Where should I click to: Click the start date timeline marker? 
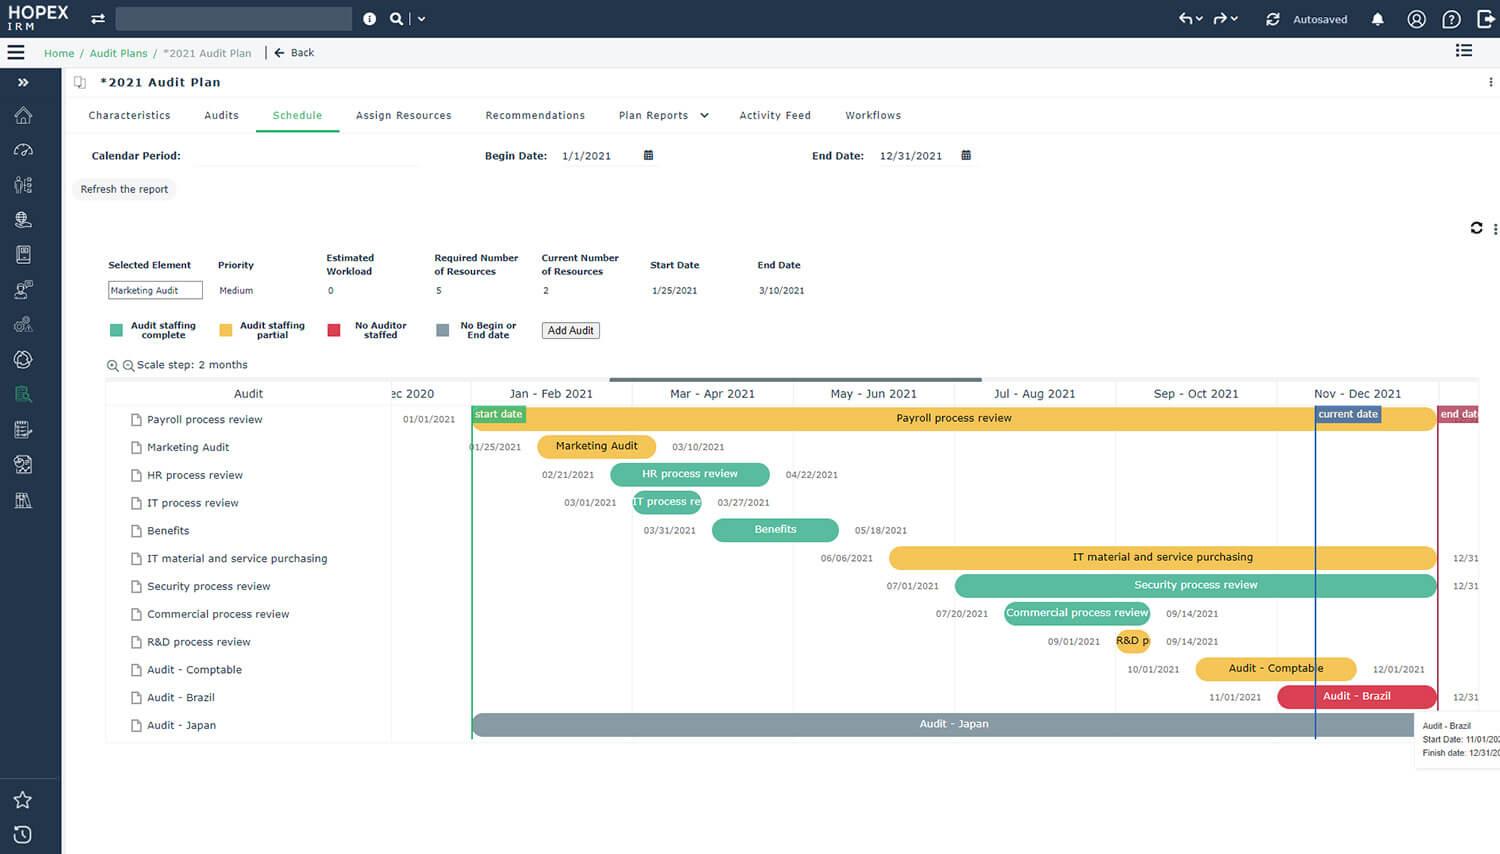click(499, 414)
